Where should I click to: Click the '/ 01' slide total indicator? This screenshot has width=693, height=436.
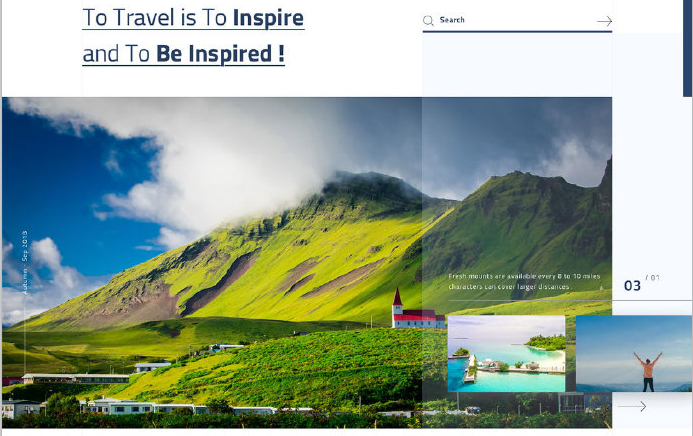click(x=652, y=277)
